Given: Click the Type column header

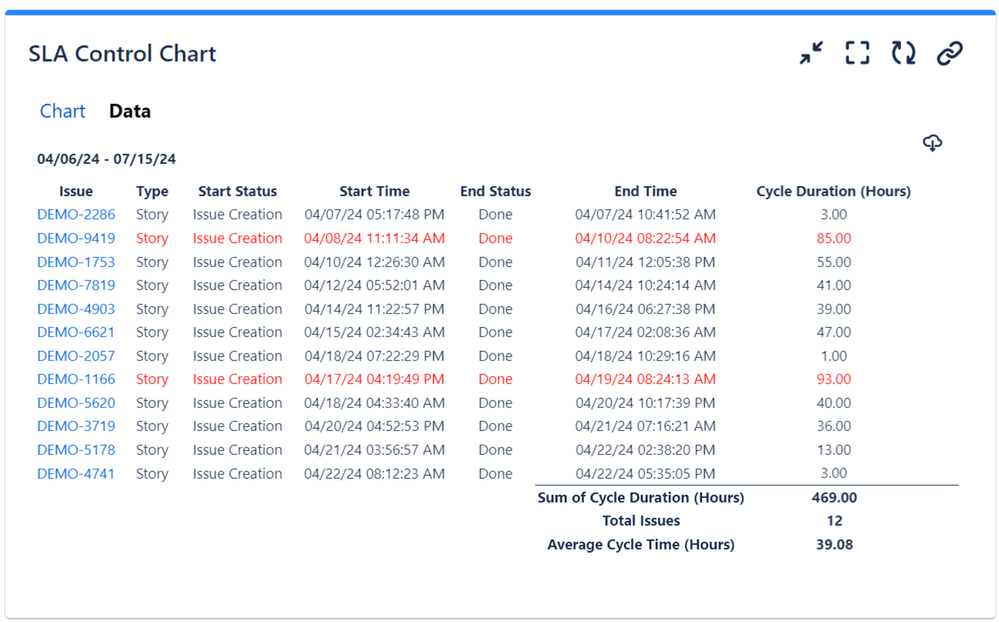Looking at the screenshot, I should (152, 191).
